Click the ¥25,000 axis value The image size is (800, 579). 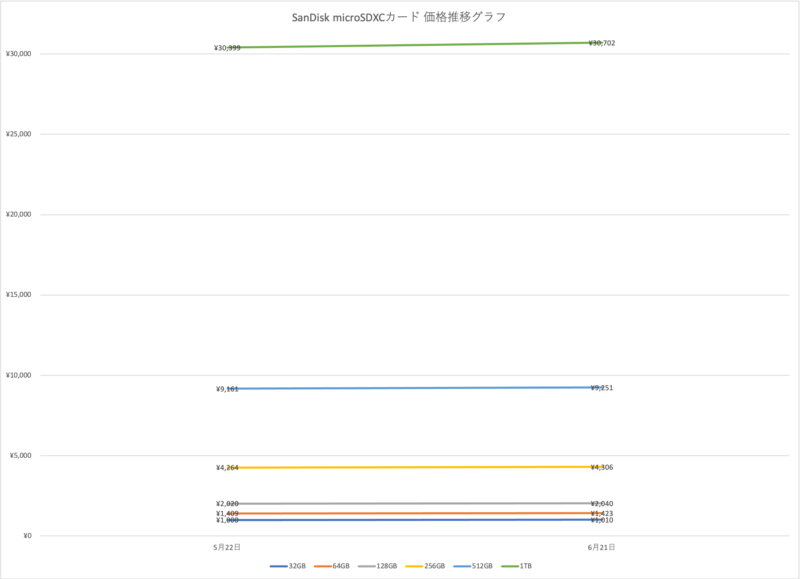click(18, 134)
